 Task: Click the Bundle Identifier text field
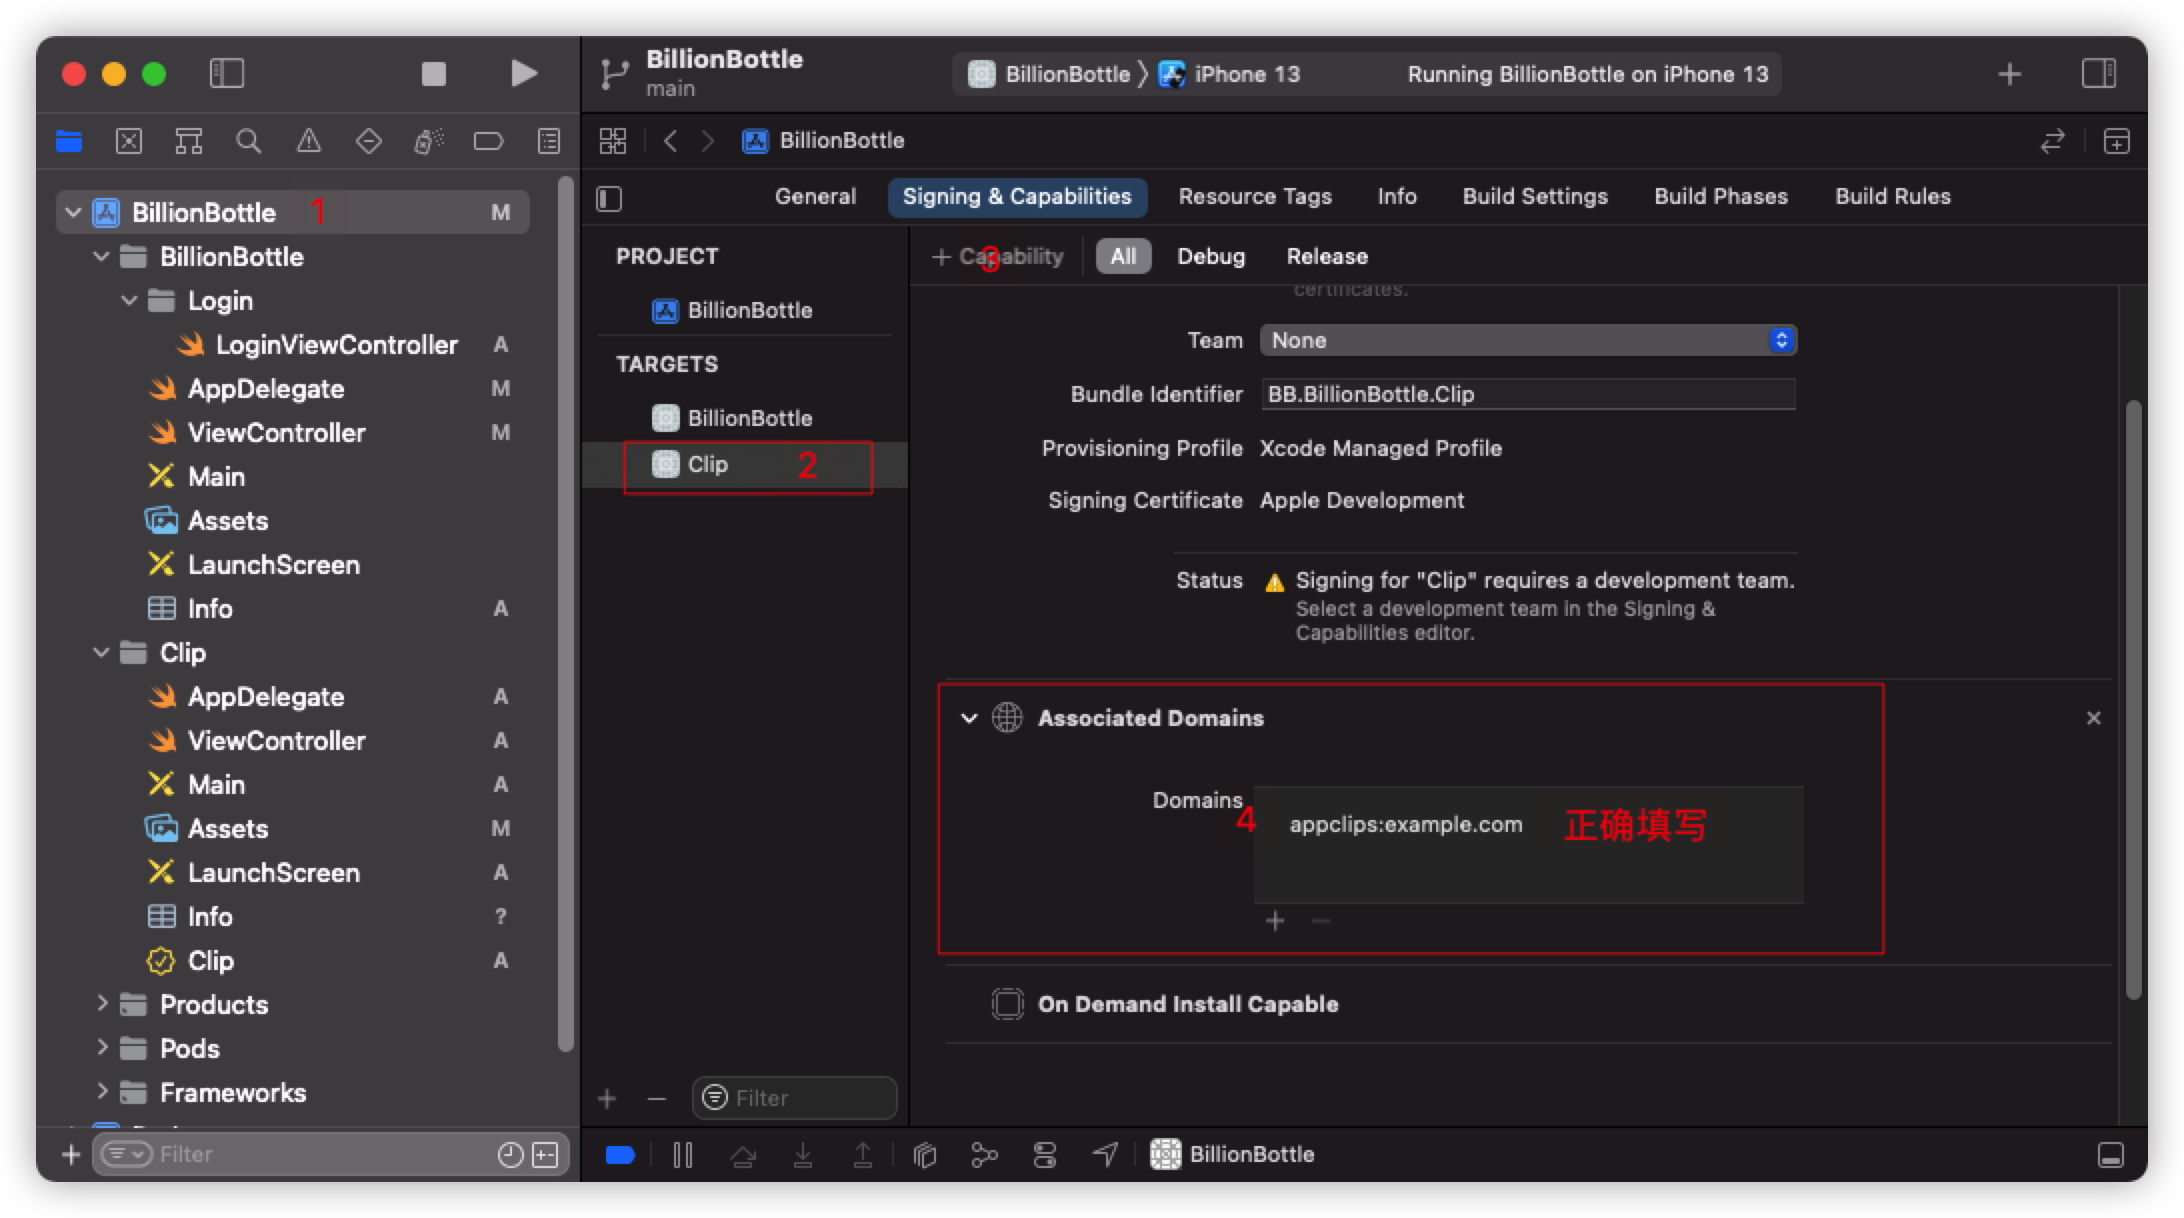[1527, 394]
